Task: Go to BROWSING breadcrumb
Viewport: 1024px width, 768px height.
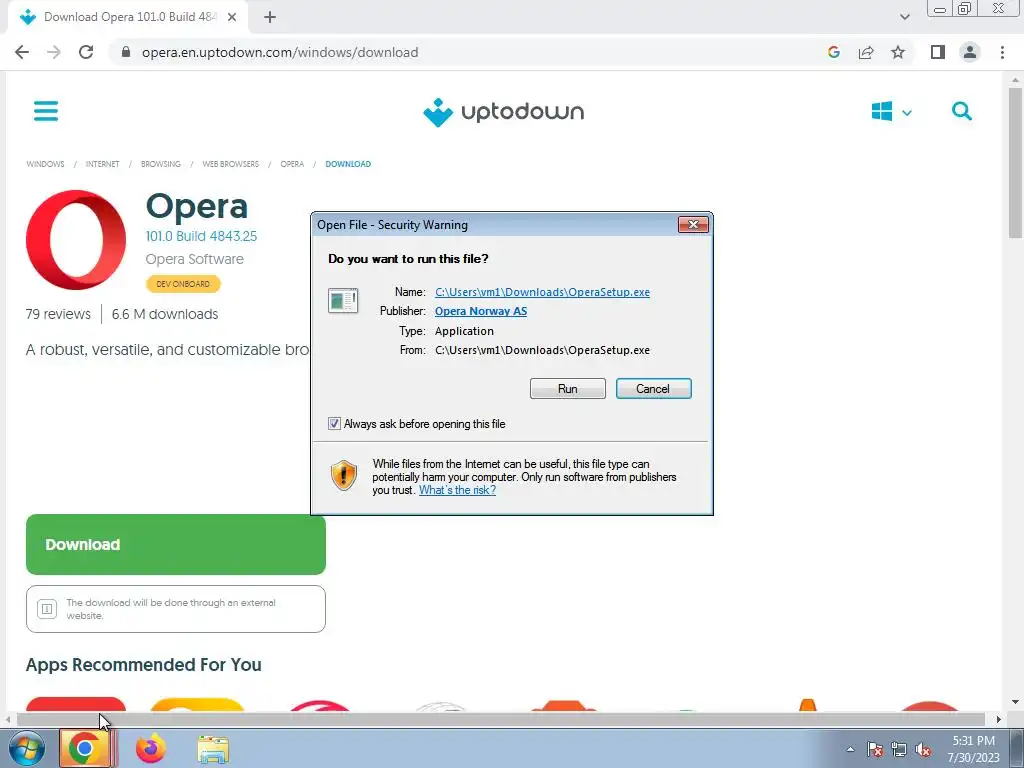Action: pos(161,164)
